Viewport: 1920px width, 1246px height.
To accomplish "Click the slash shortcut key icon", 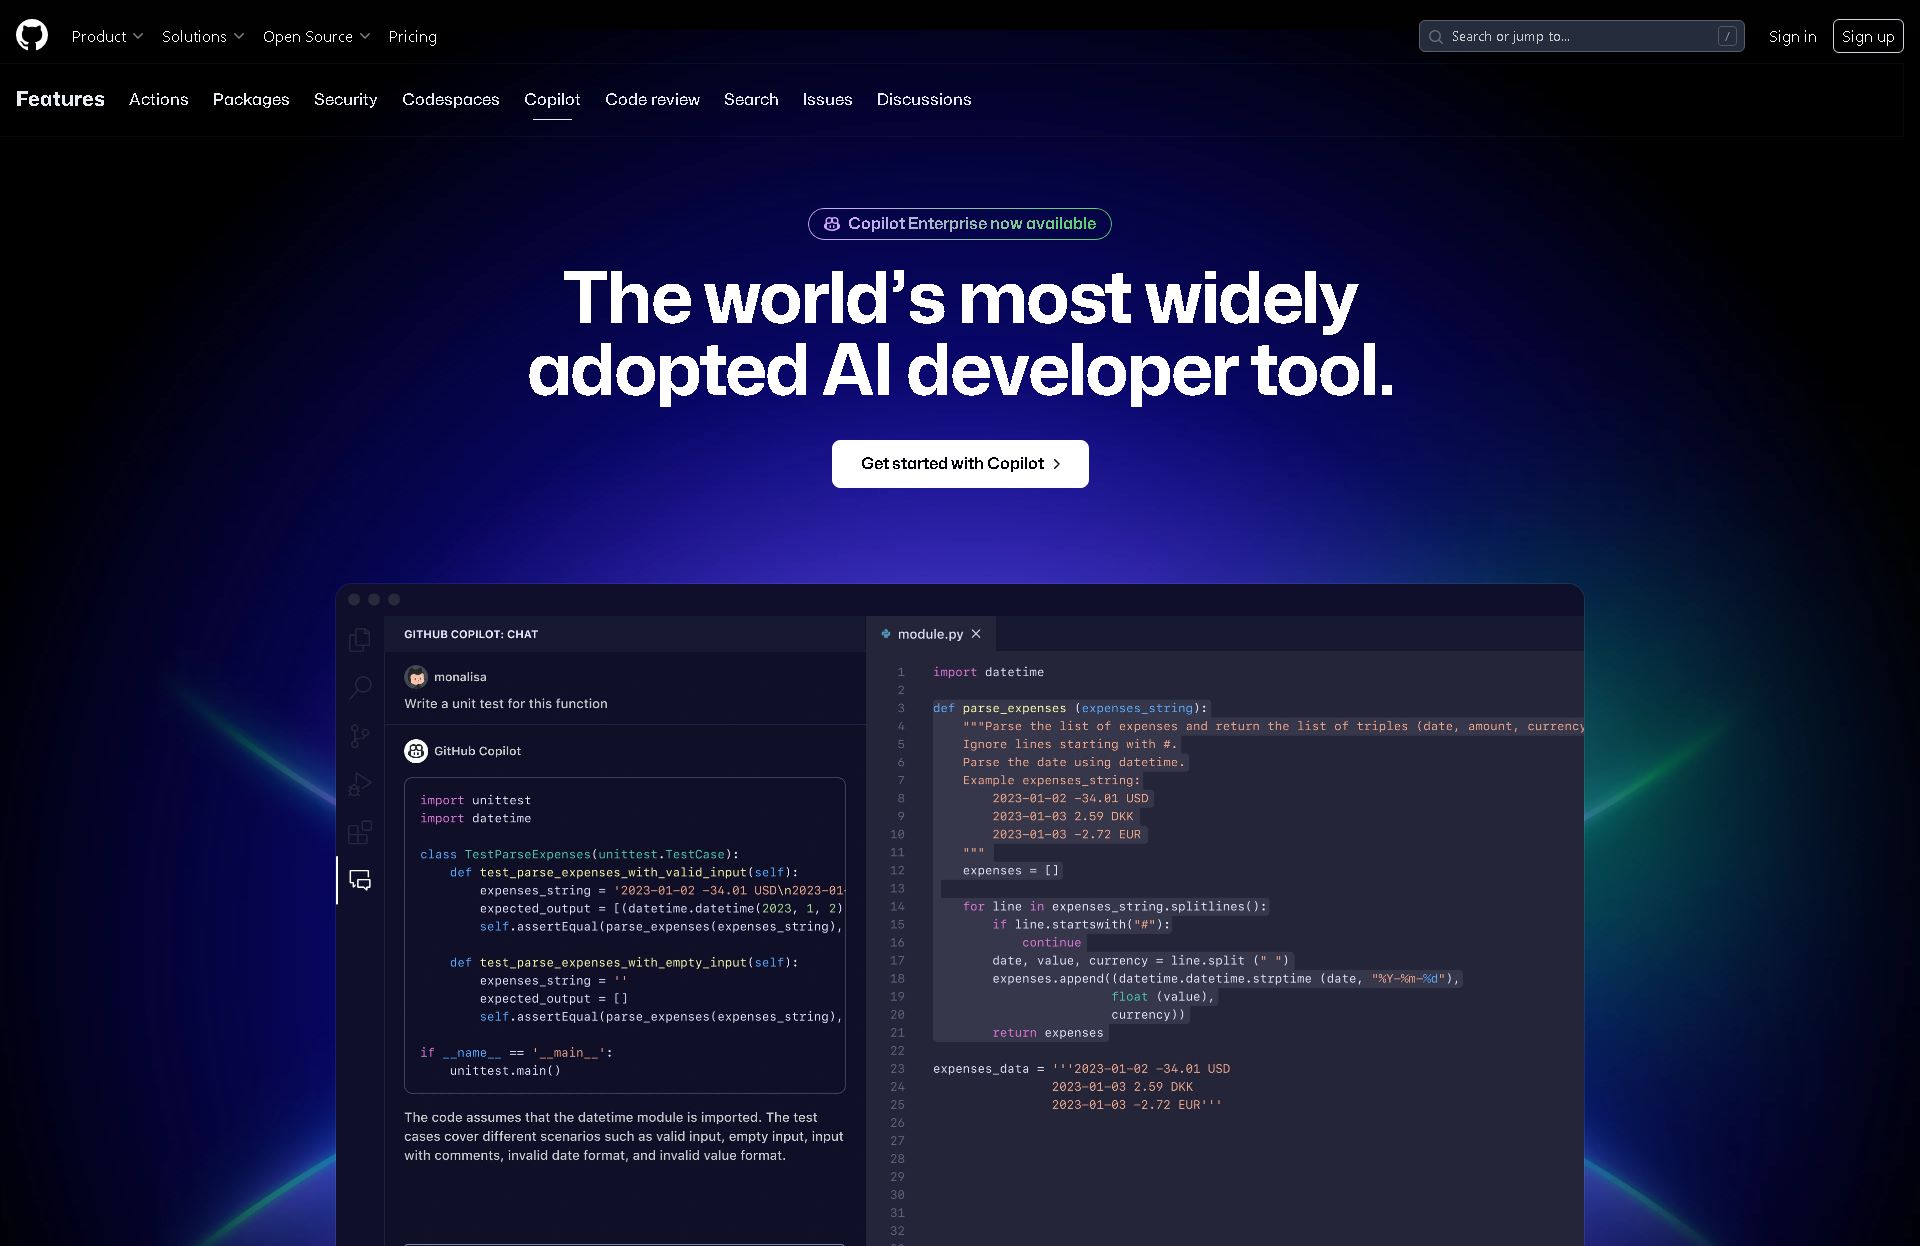I will 1726,36.
